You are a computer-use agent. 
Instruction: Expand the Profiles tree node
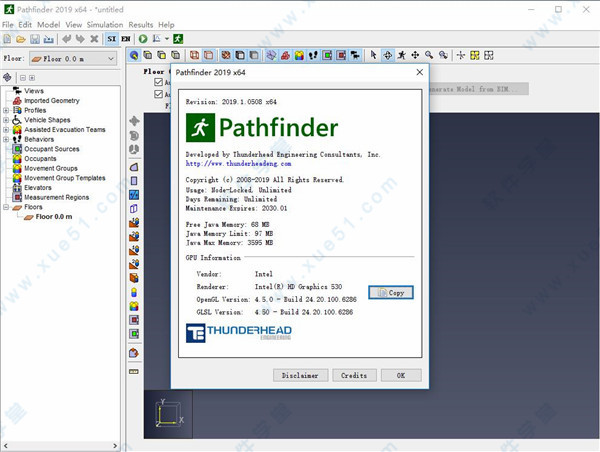coord(6,110)
